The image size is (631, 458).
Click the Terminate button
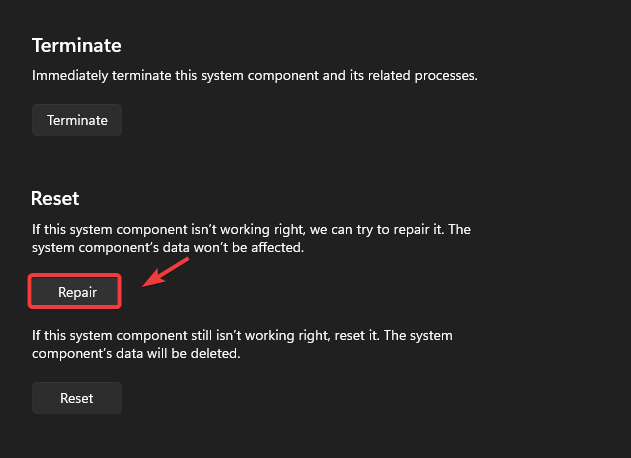click(x=77, y=120)
